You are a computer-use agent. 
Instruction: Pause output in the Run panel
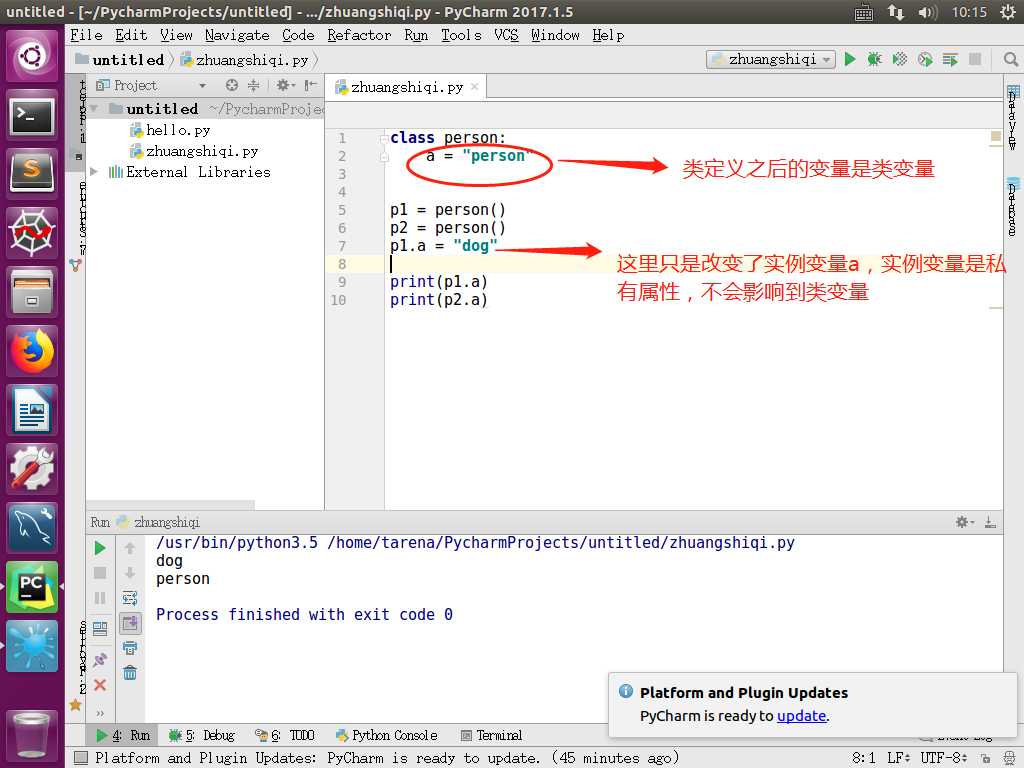click(x=100, y=598)
